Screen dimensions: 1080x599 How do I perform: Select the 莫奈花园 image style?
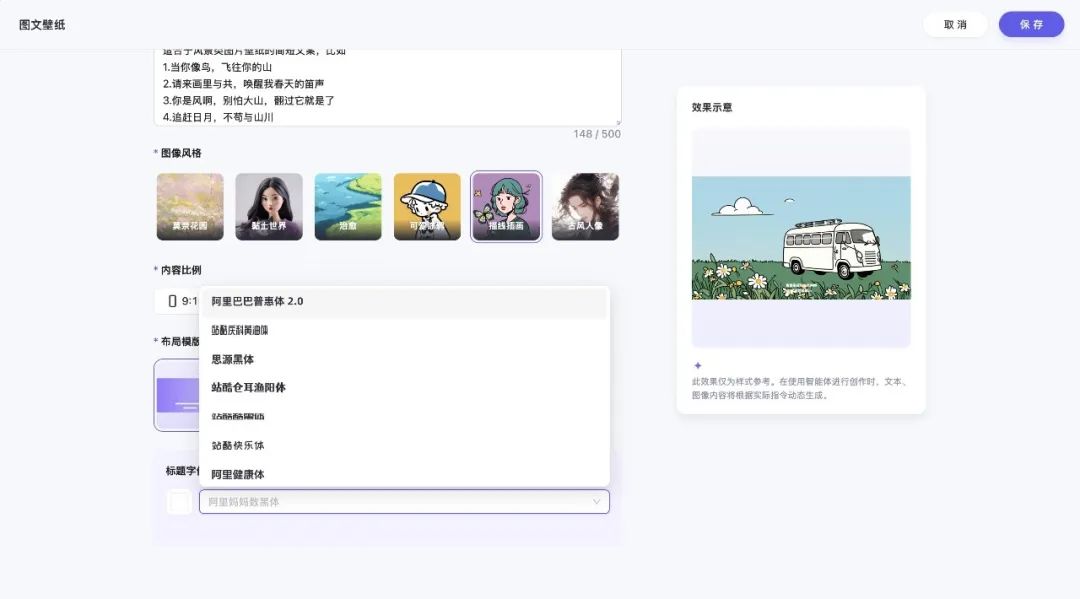189,206
